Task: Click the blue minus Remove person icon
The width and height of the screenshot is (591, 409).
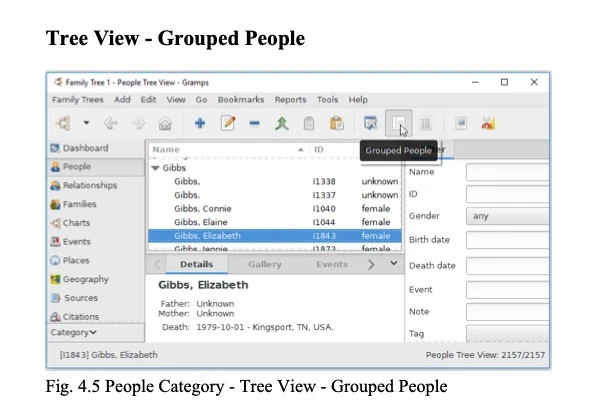Action: coord(254,123)
